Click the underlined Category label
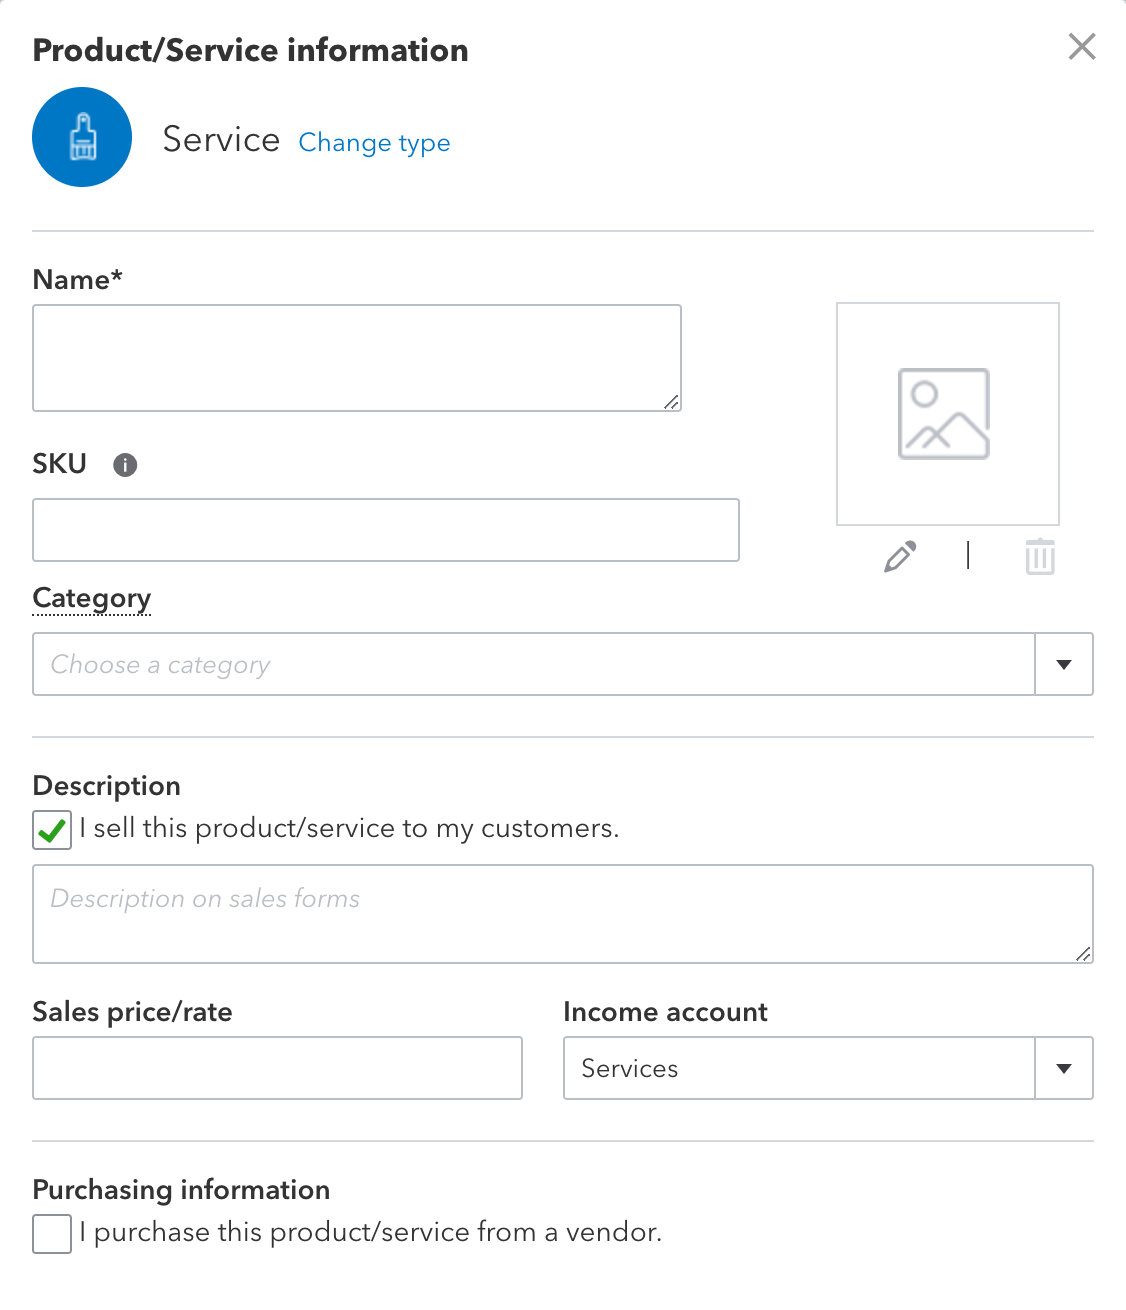 point(92,598)
